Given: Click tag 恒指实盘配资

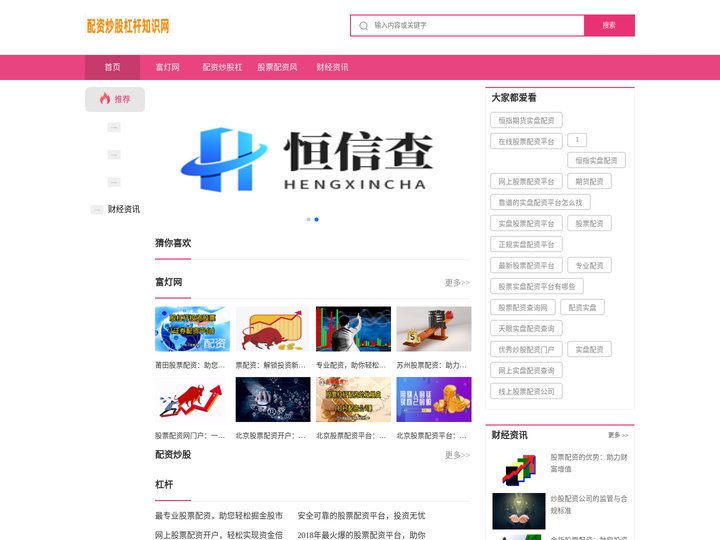Looking at the screenshot, I should coord(596,160).
